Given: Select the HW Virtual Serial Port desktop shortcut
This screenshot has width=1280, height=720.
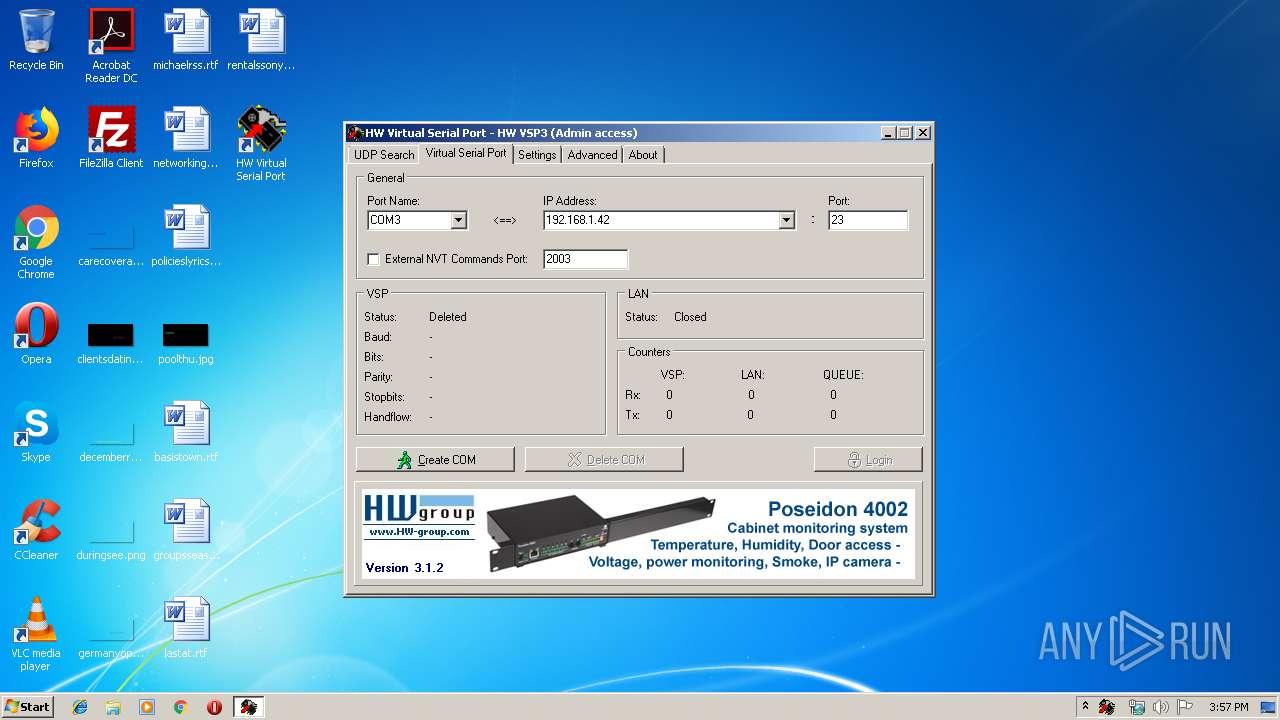Looking at the screenshot, I should click(x=261, y=144).
